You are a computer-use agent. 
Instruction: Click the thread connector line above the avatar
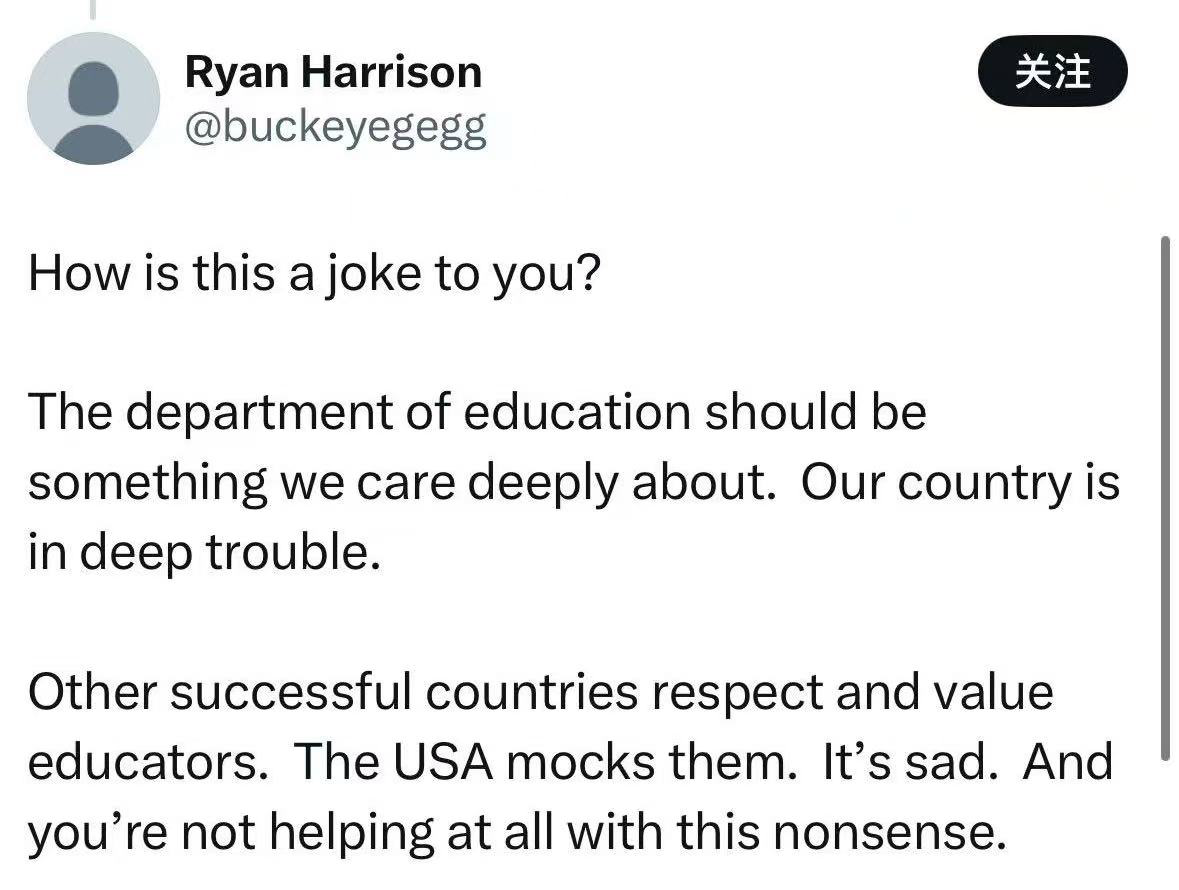[x=93, y=10]
